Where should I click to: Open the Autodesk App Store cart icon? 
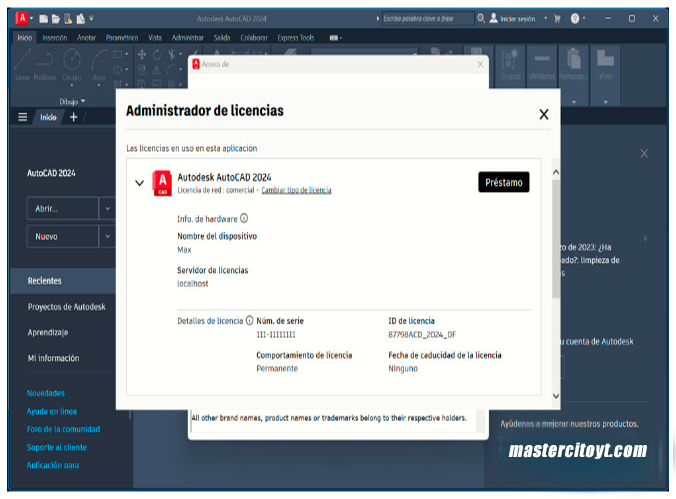[x=557, y=19]
